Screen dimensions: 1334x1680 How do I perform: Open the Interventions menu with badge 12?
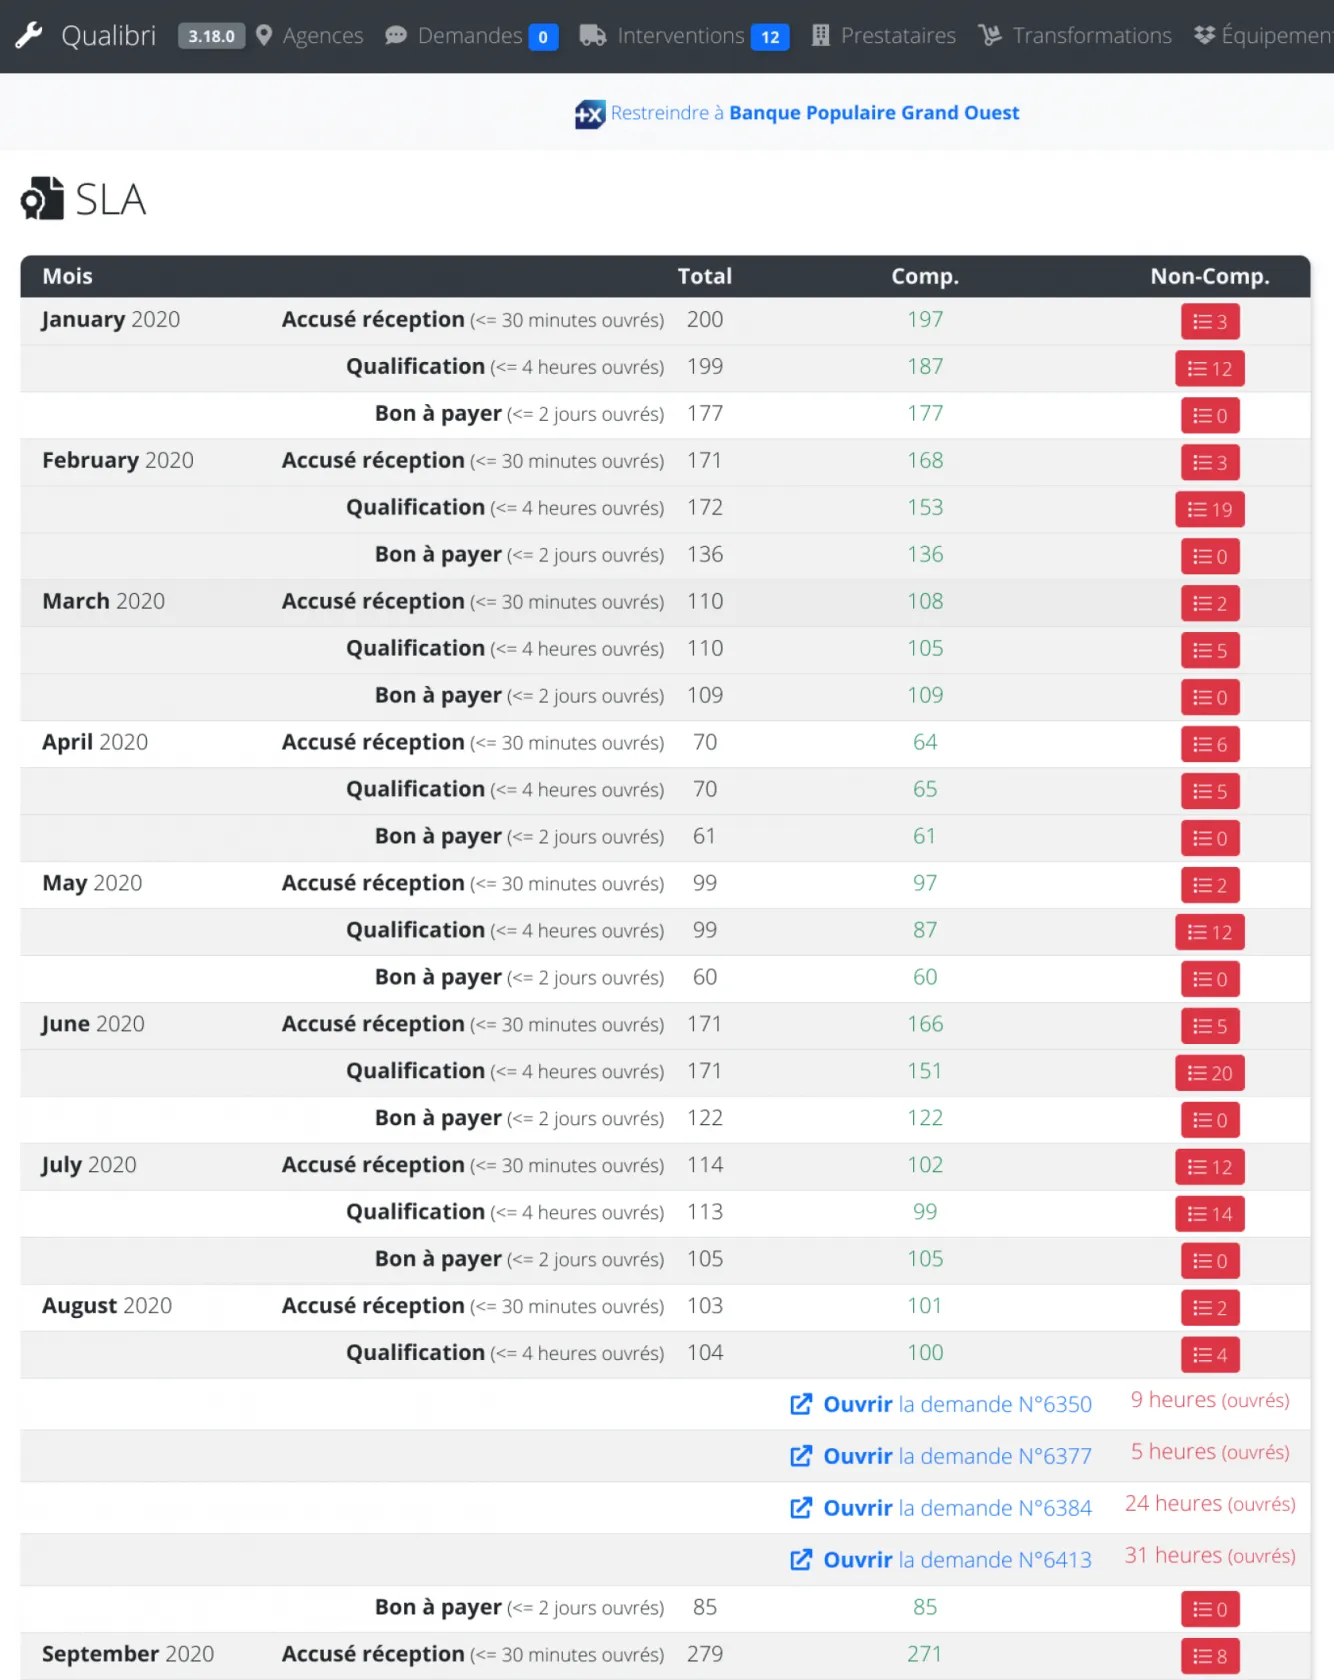pyautogui.click(x=681, y=36)
